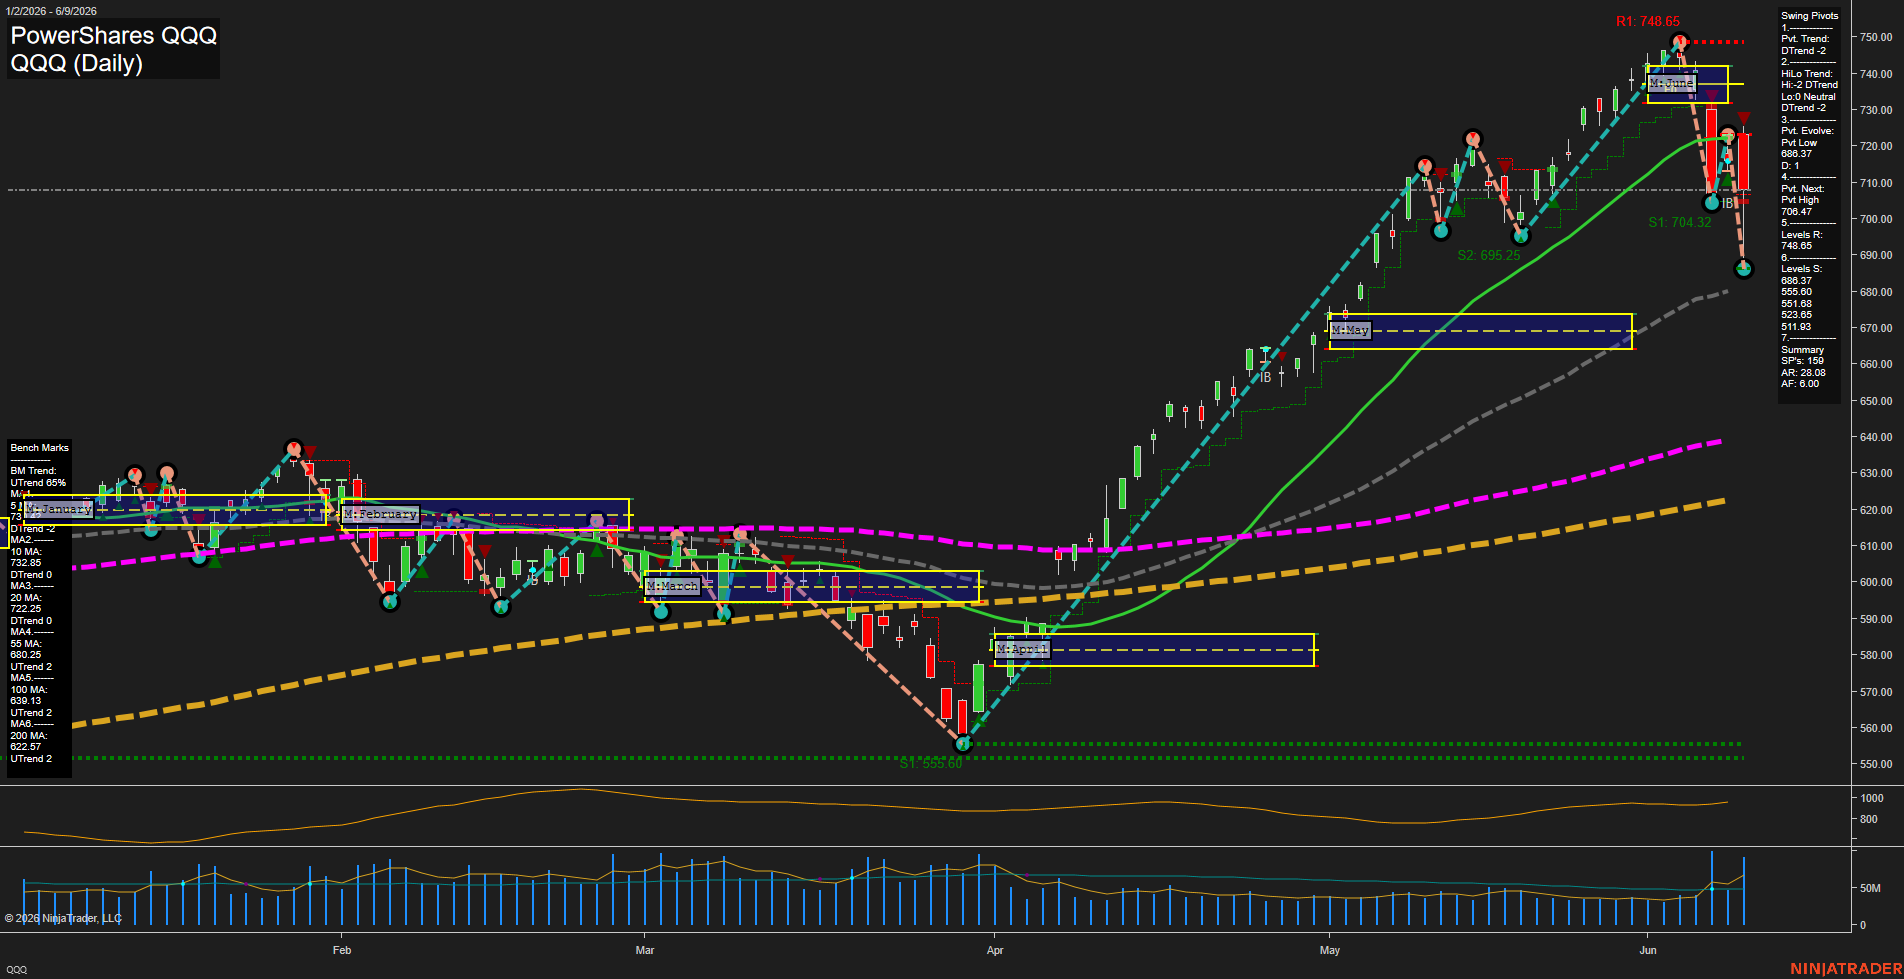Click the 'May' time axis label
1904x979 pixels.
[x=1330, y=950]
